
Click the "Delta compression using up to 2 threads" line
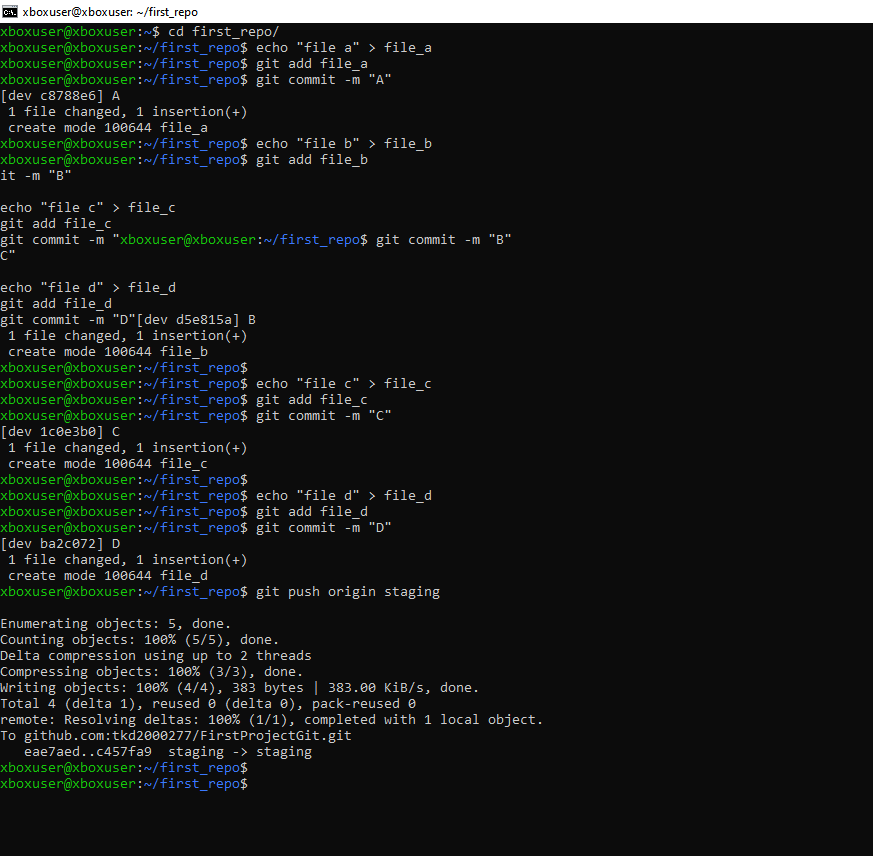click(156, 656)
